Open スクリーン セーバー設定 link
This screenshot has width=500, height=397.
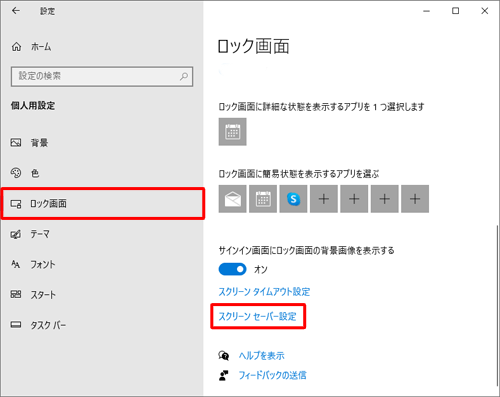[257, 316]
